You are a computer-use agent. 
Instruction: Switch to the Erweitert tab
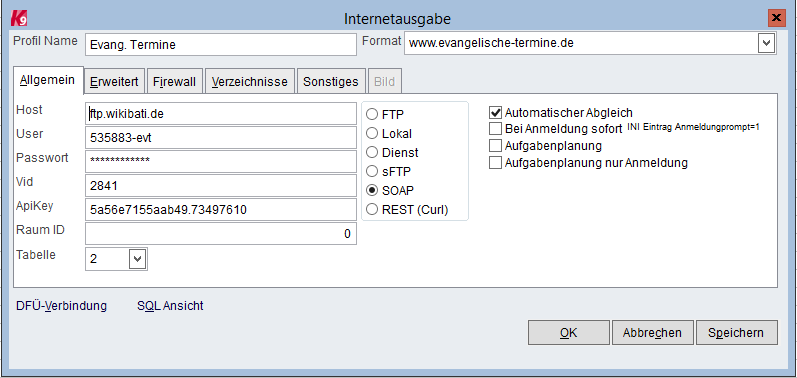pyautogui.click(x=114, y=82)
